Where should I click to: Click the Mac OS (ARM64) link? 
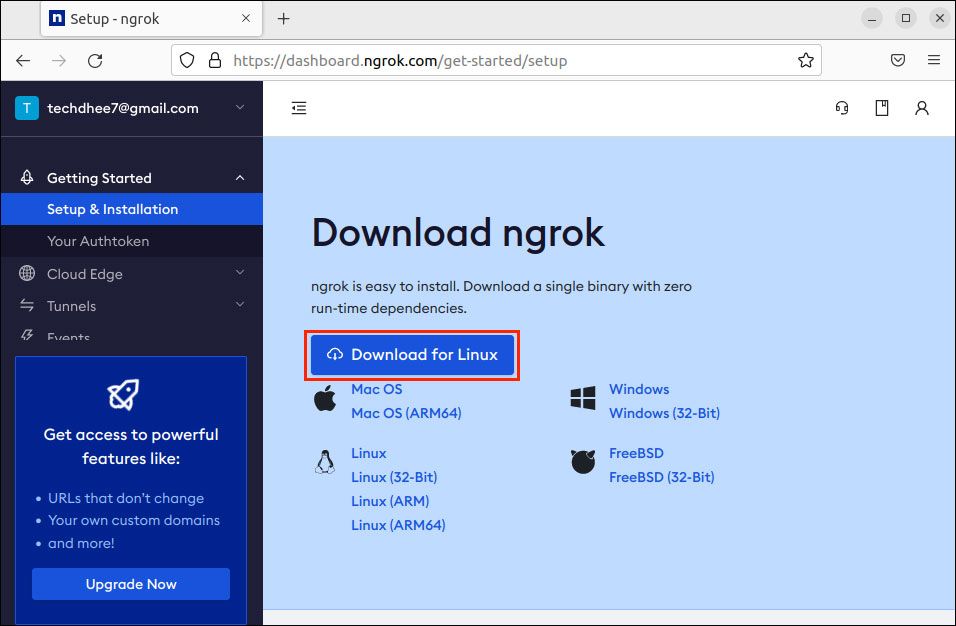pyautogui.click(x=406, y=413)
